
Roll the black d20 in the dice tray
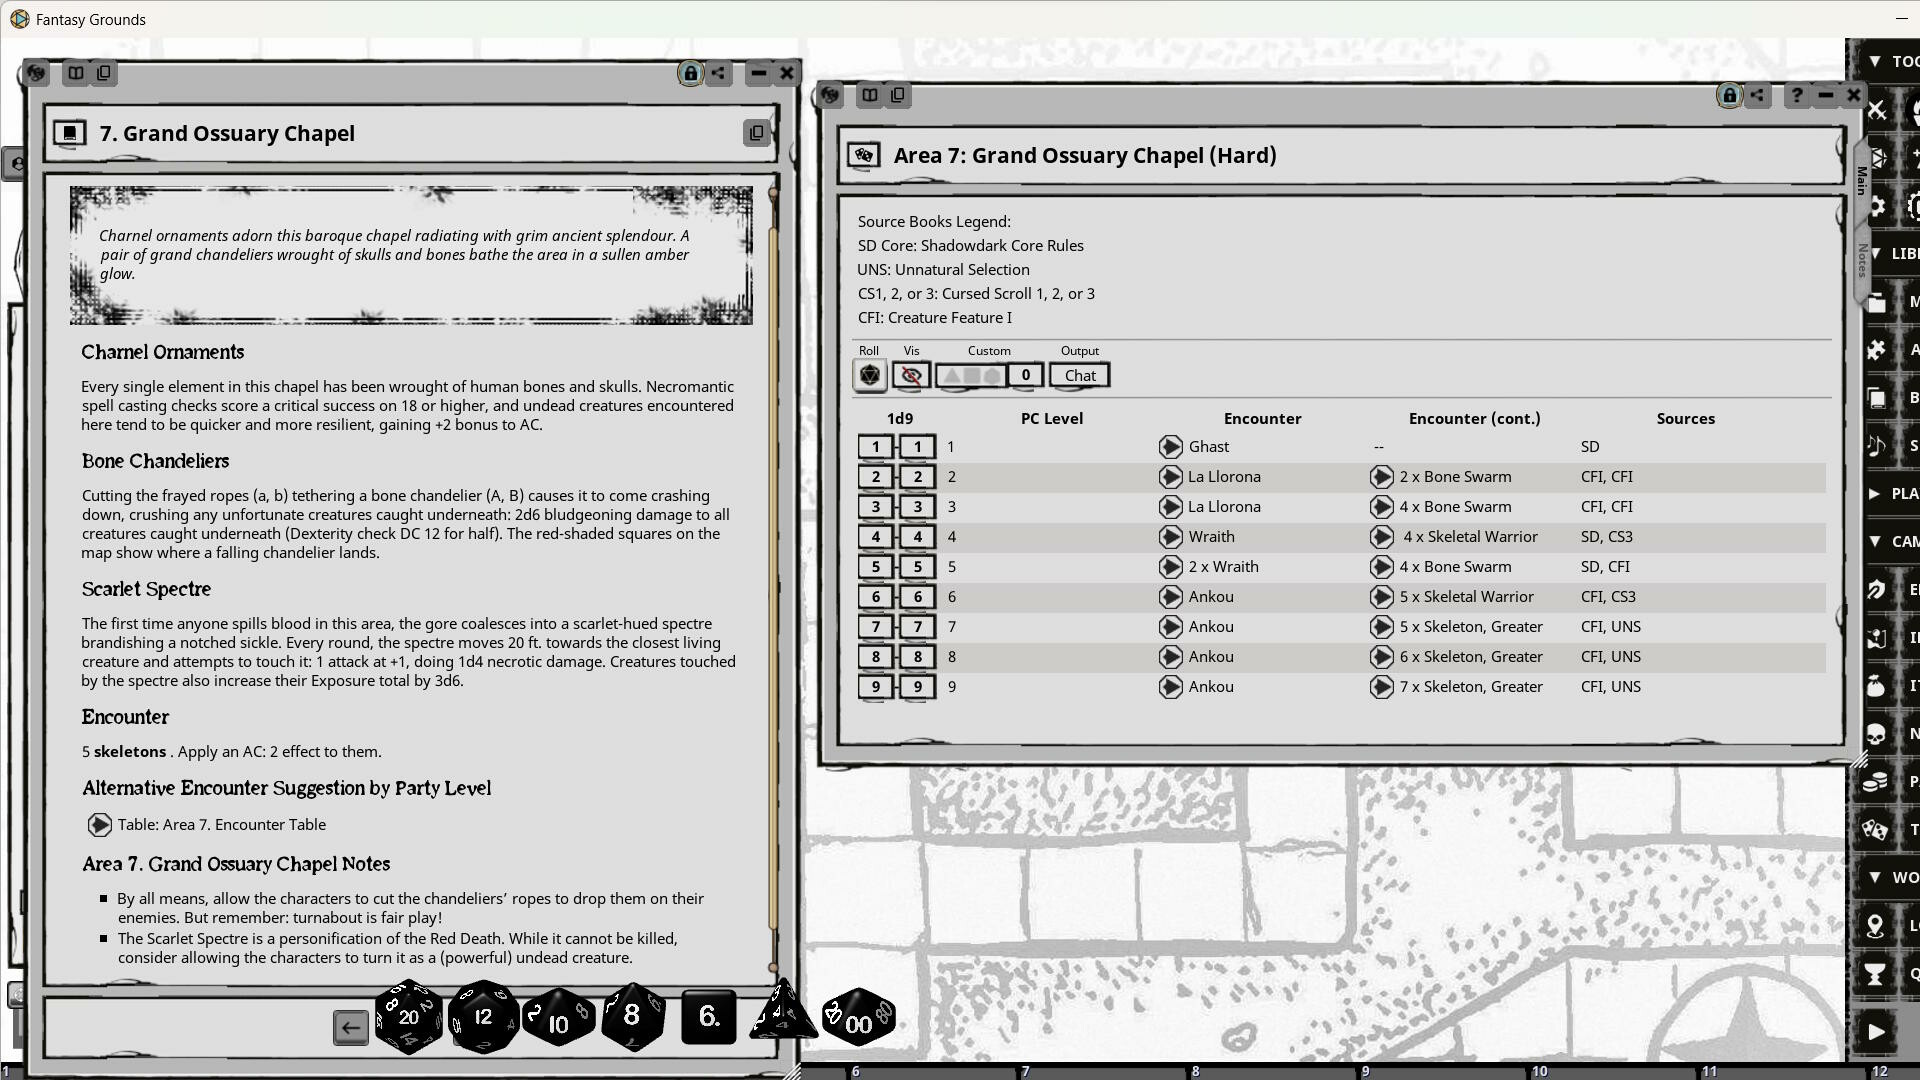point(408,1017)
